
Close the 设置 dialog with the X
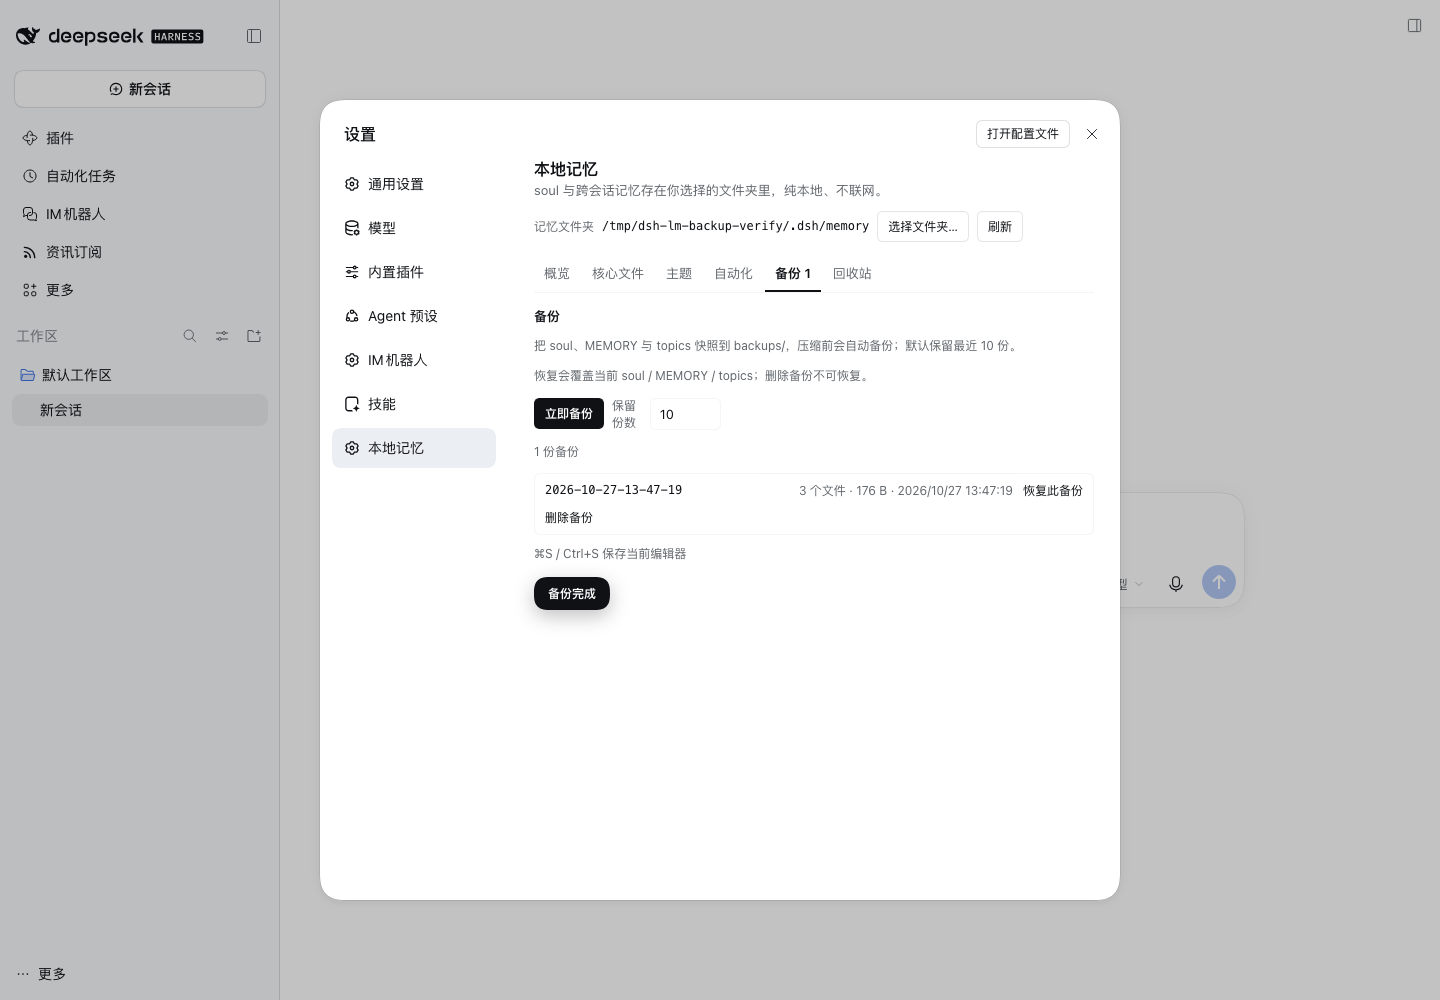coord(1092,134)
